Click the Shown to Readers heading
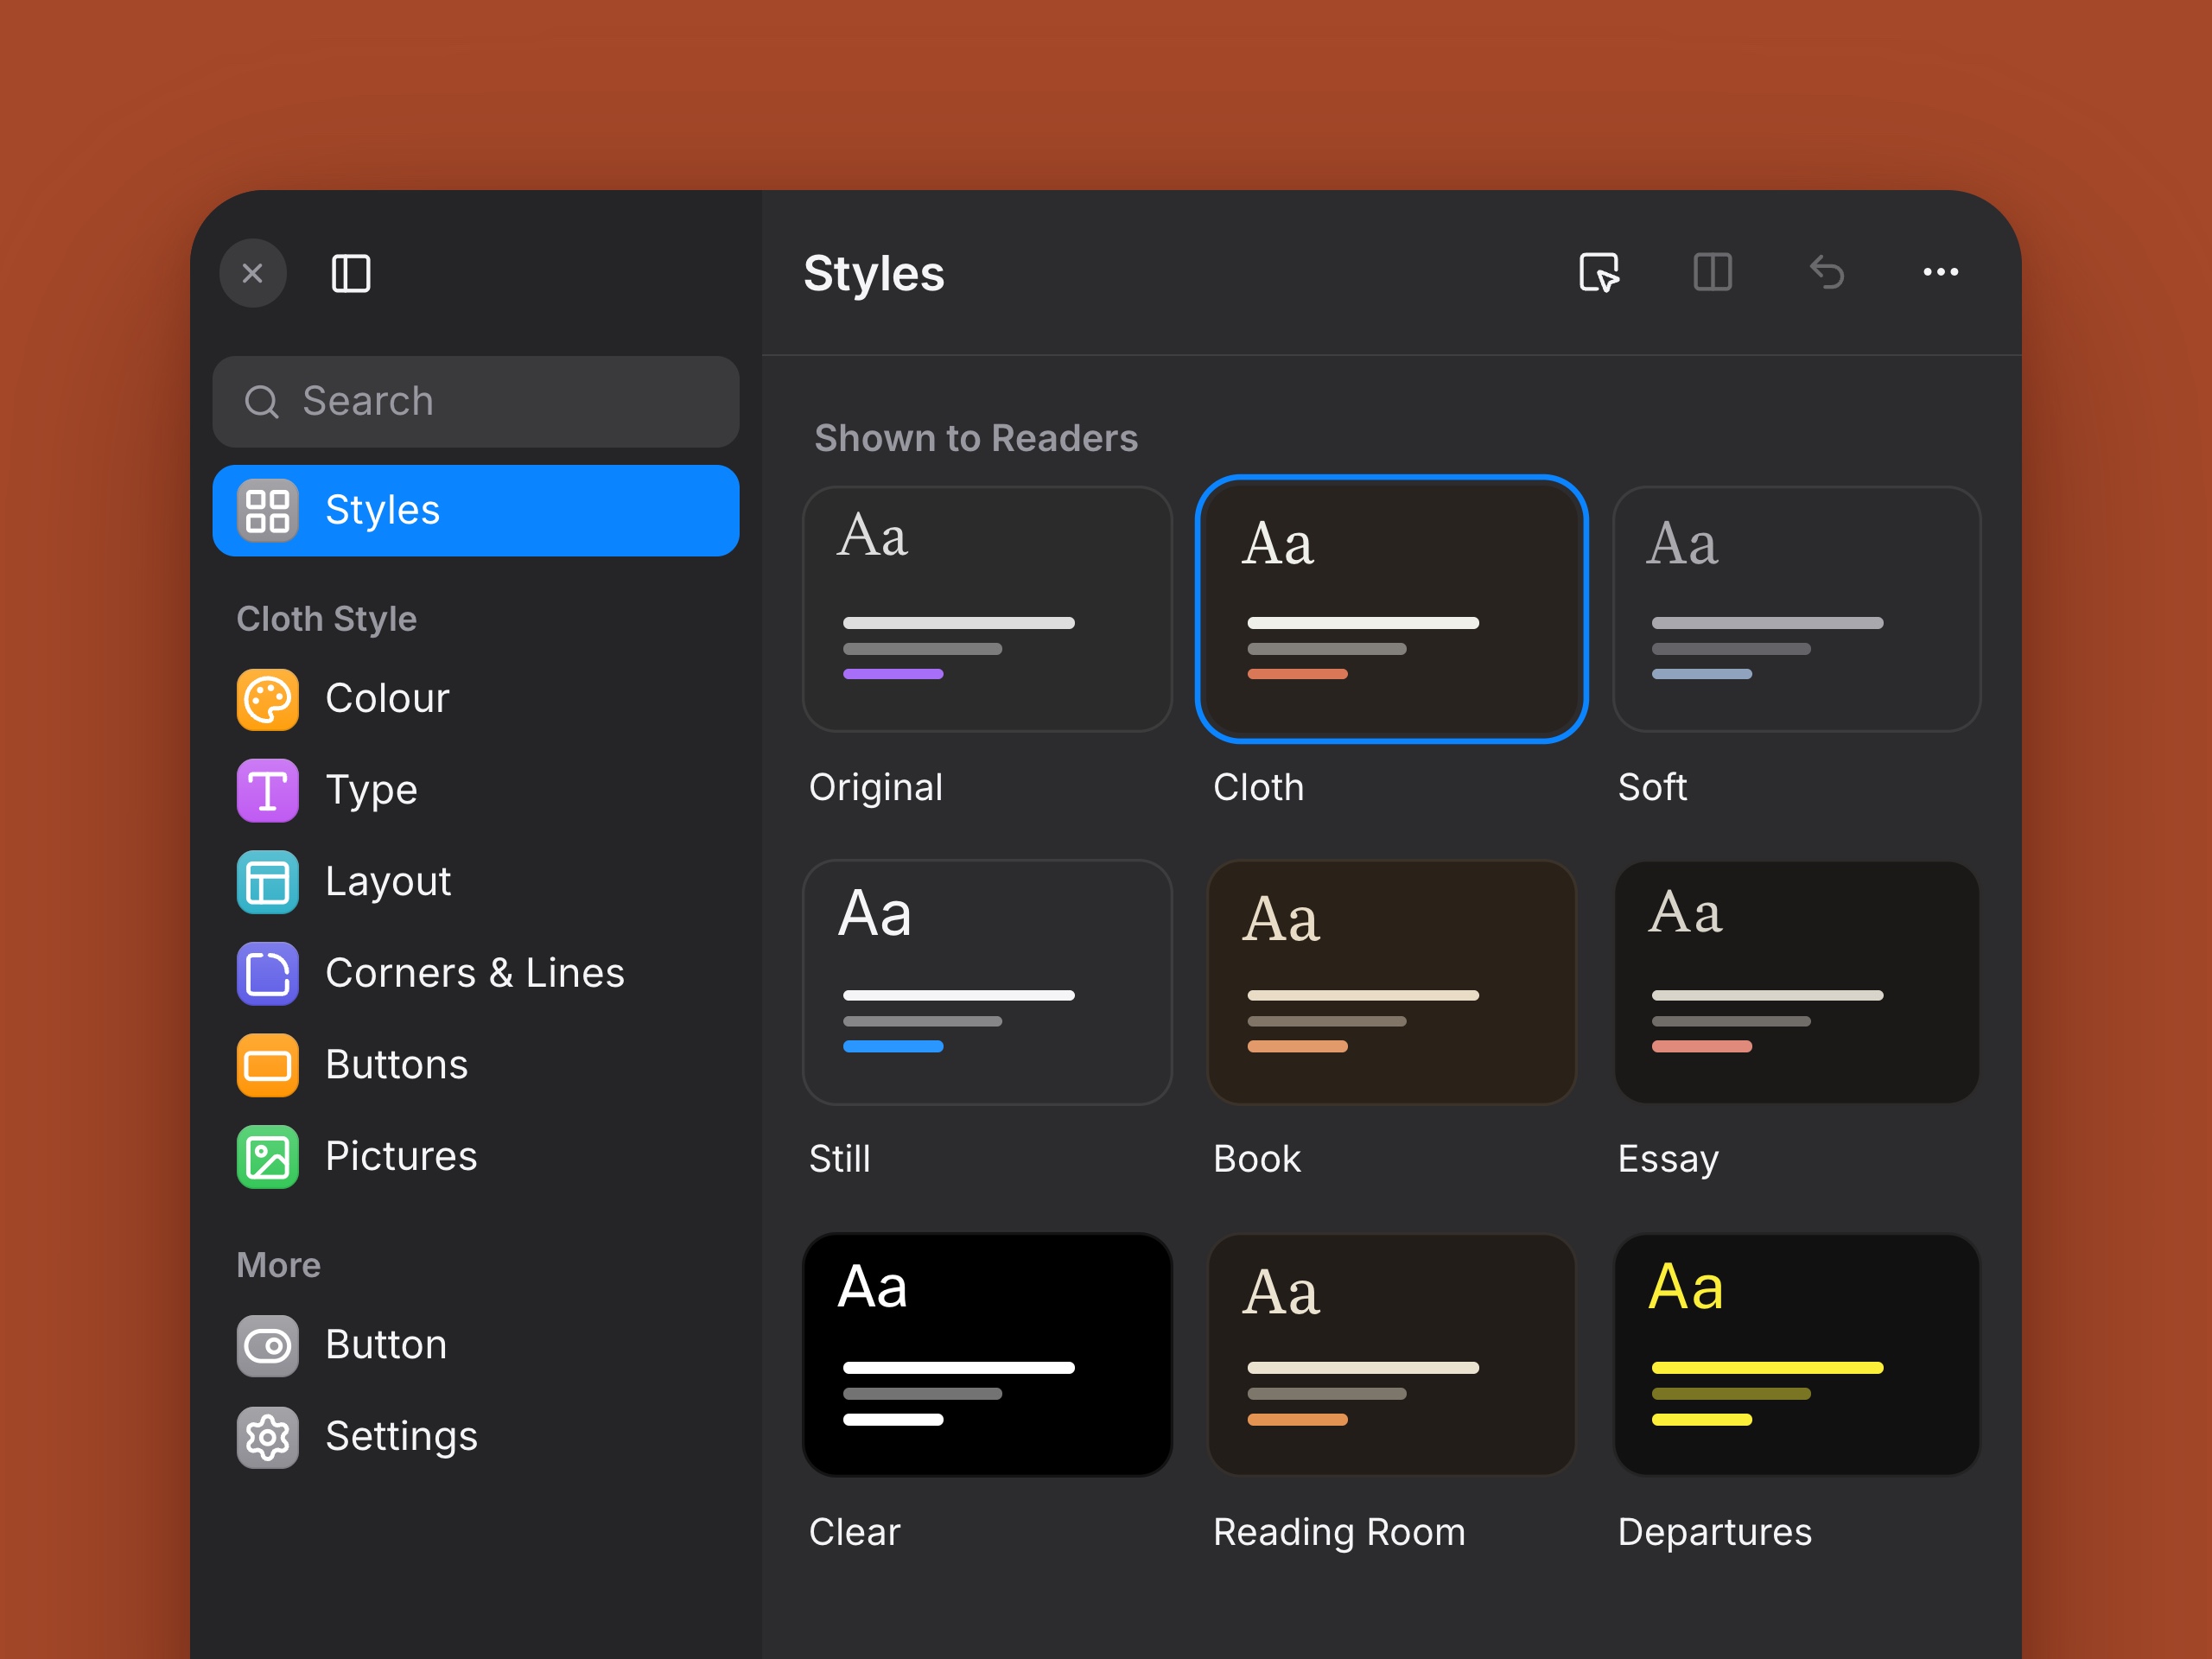 click(x=976, y=438)
